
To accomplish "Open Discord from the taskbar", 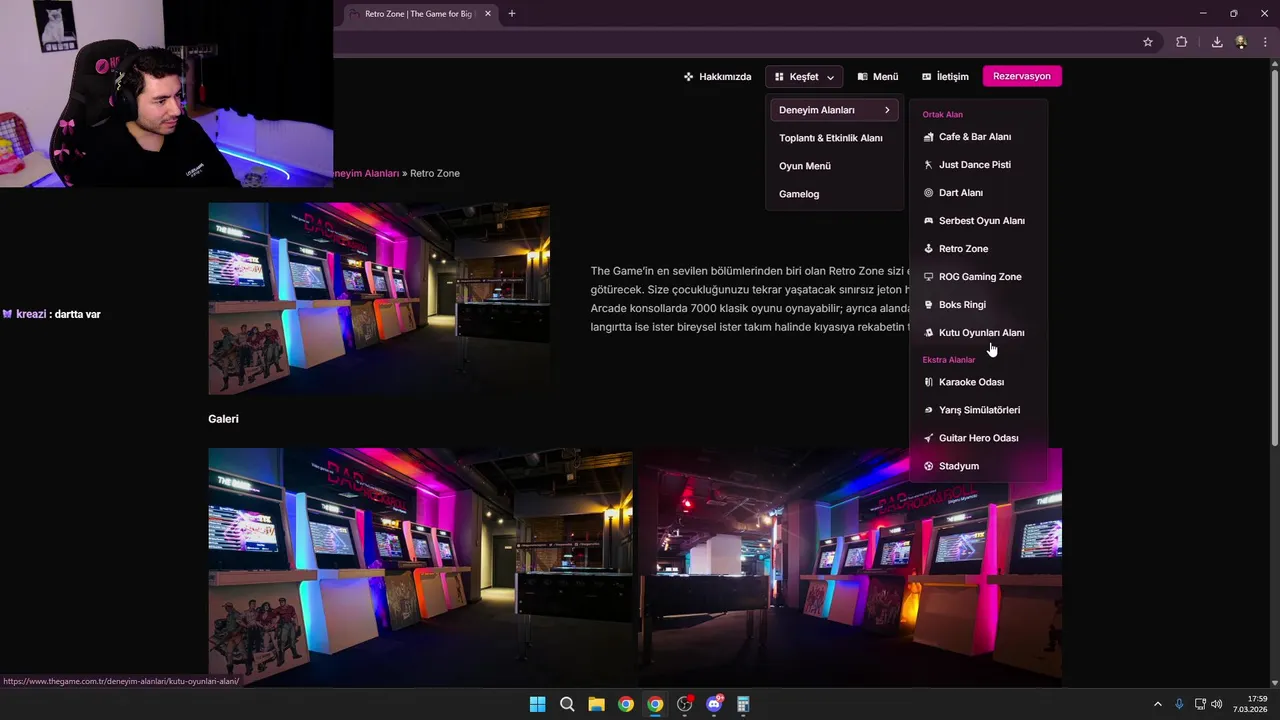I will (714, 704).
